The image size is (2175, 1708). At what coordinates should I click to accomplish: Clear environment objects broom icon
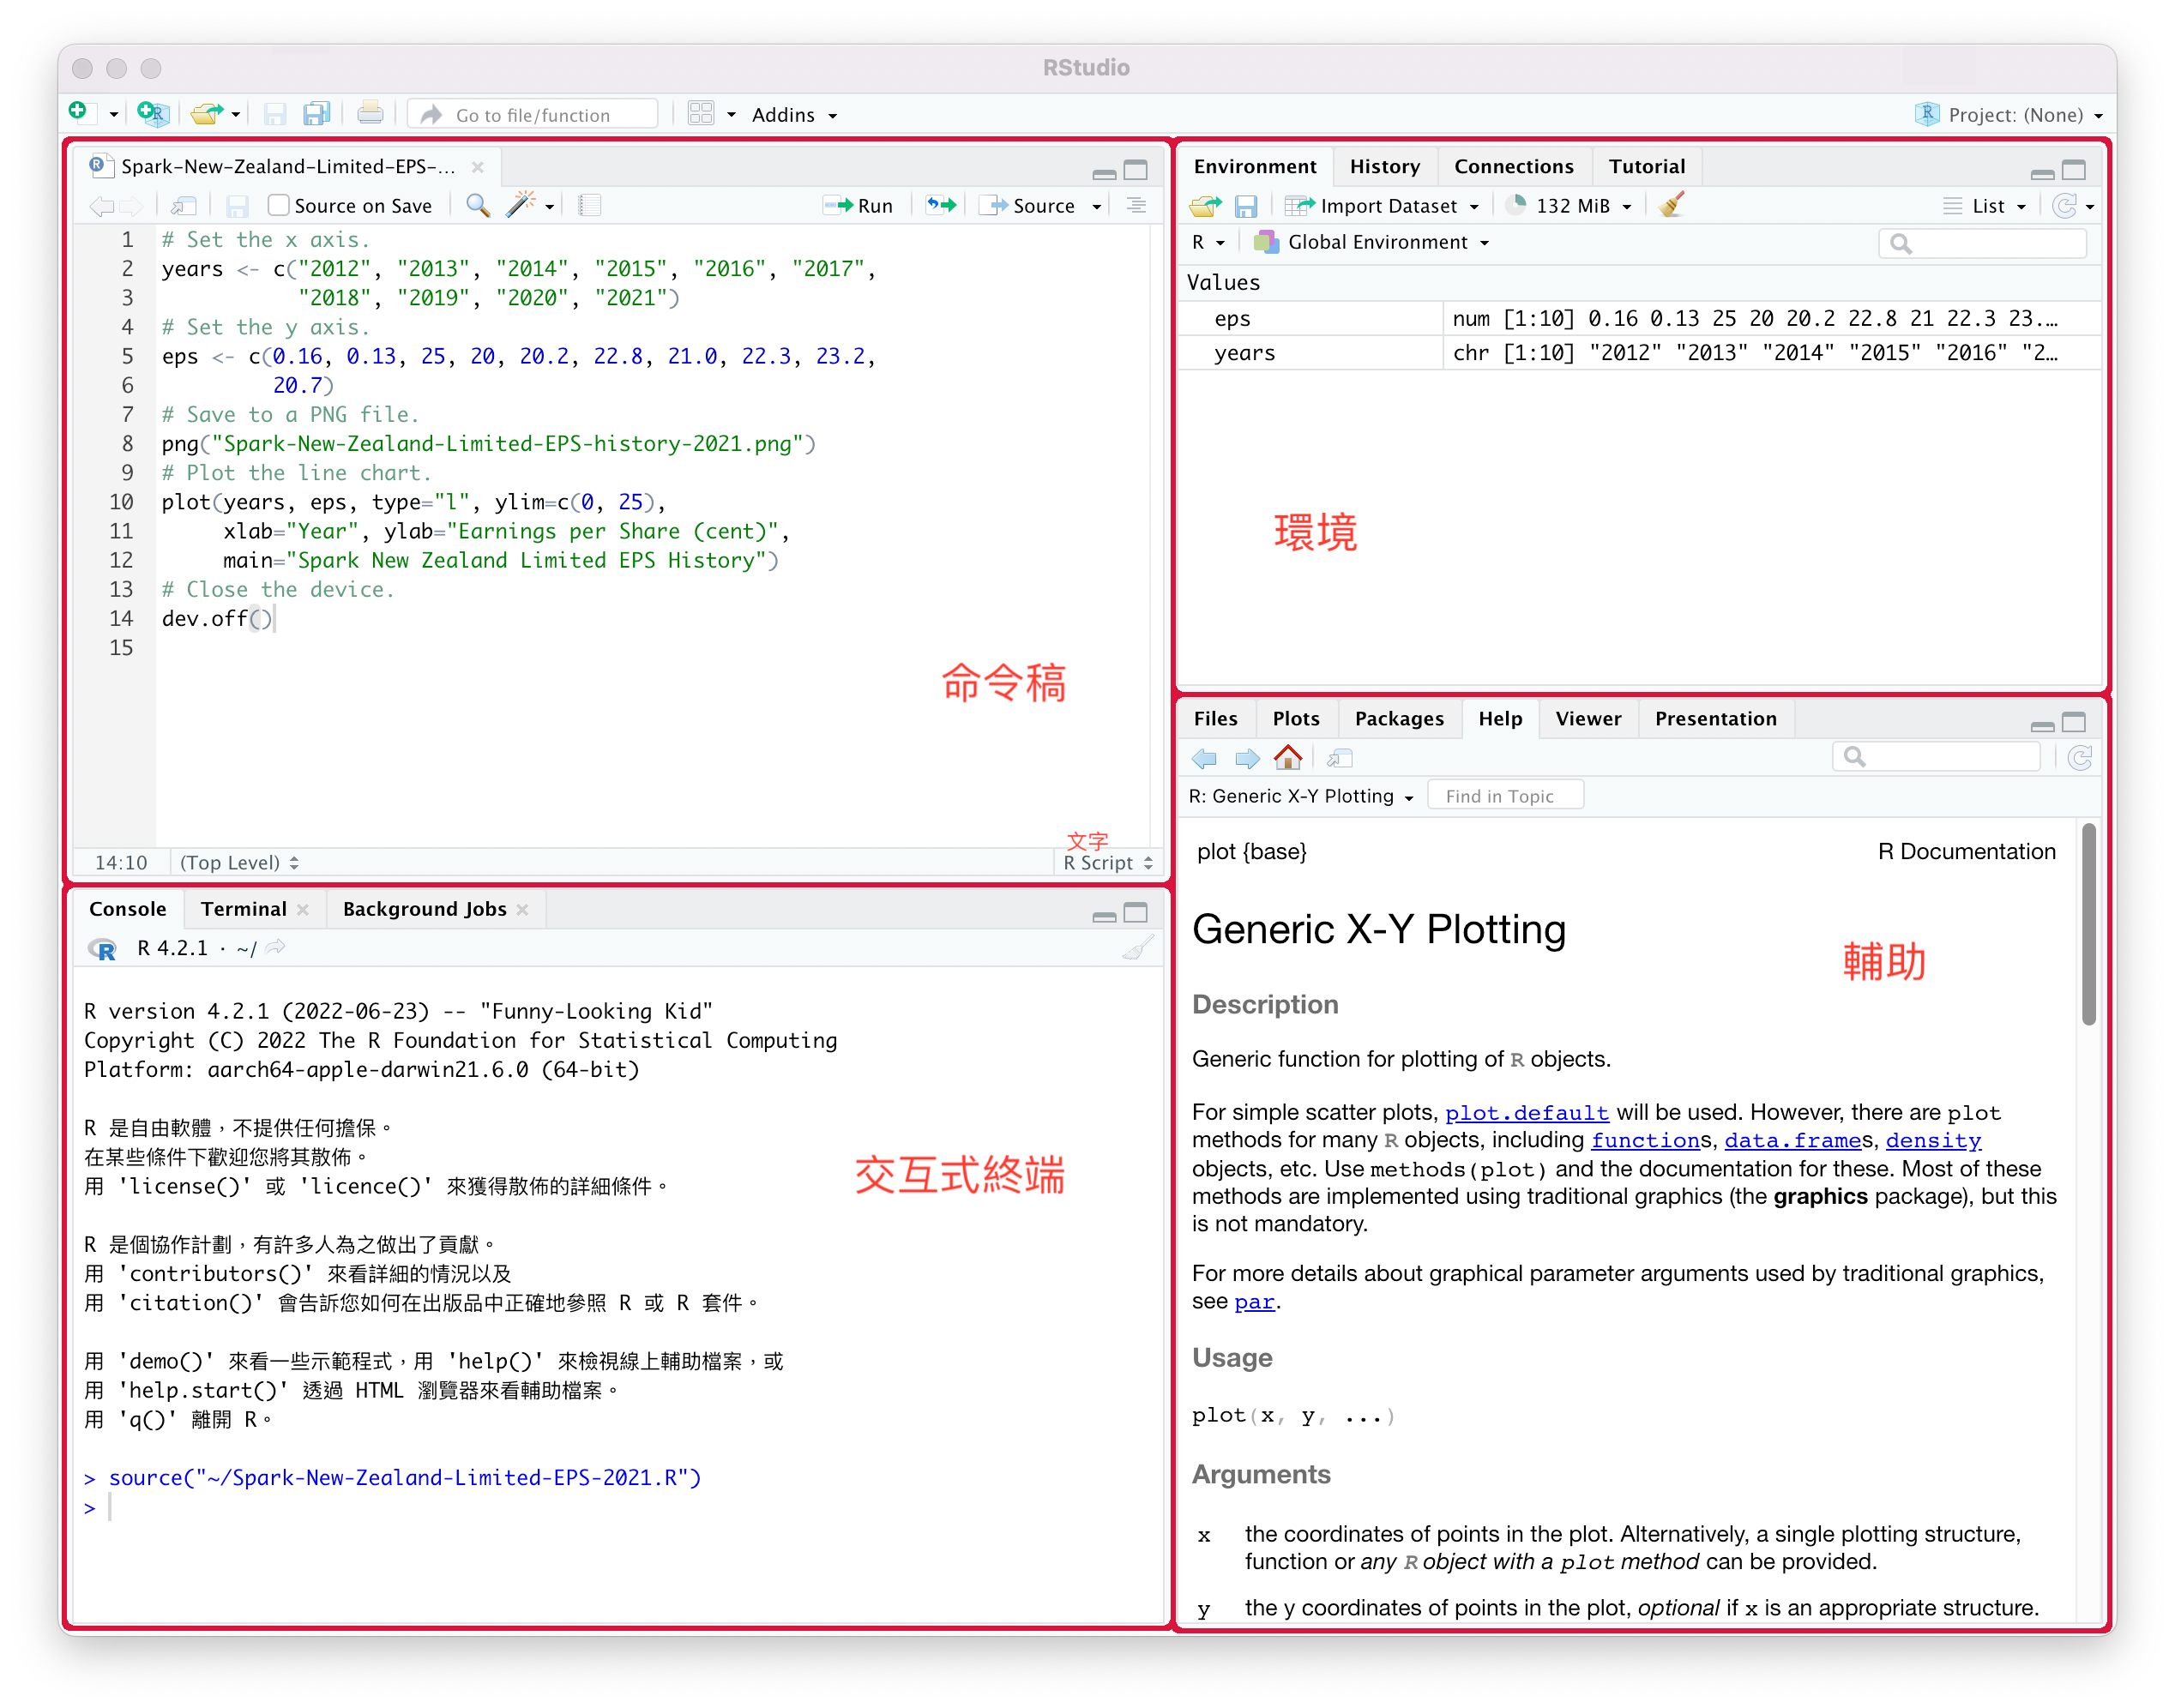pos(1671,205)
